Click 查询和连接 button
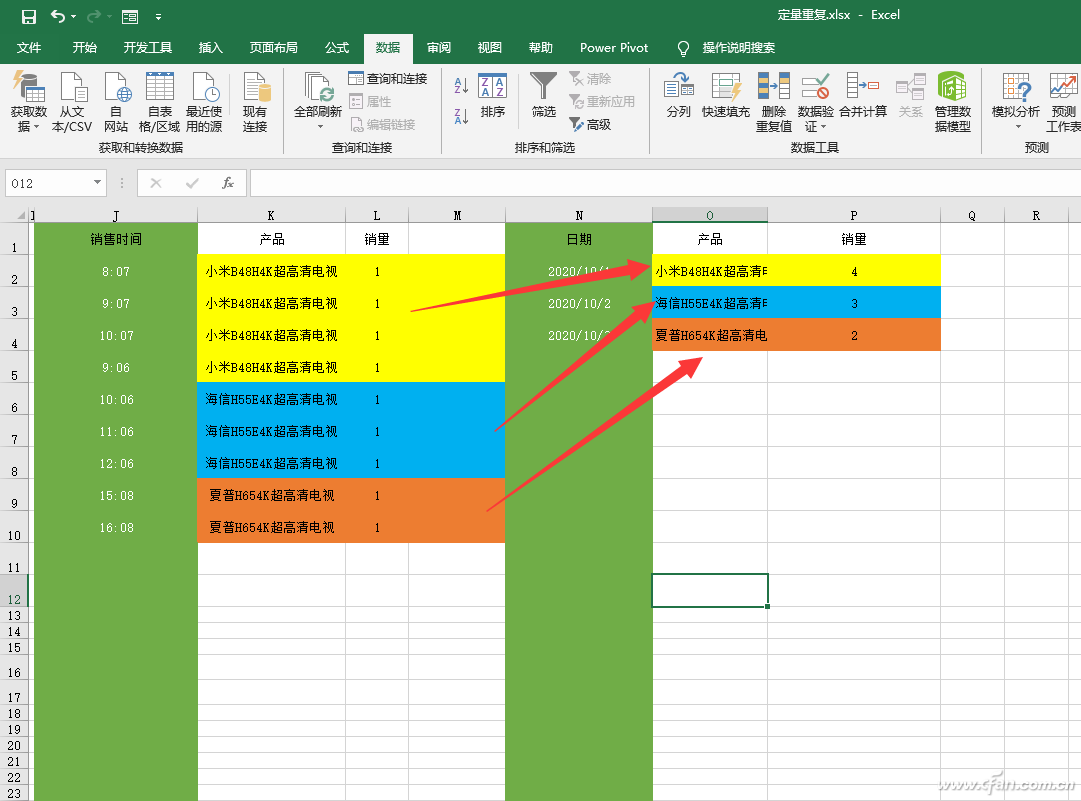Screen dimensions: 1081x801 click(x=387, y=79)
